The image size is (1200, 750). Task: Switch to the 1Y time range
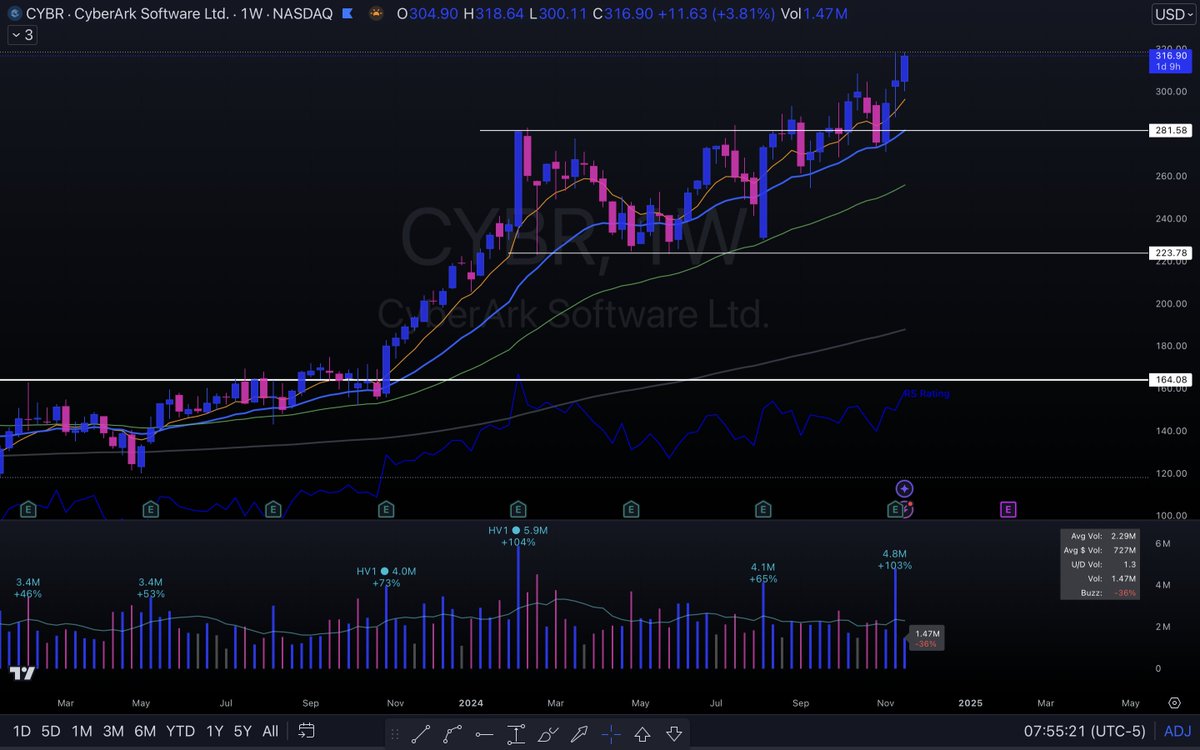[x=214, y=731]
